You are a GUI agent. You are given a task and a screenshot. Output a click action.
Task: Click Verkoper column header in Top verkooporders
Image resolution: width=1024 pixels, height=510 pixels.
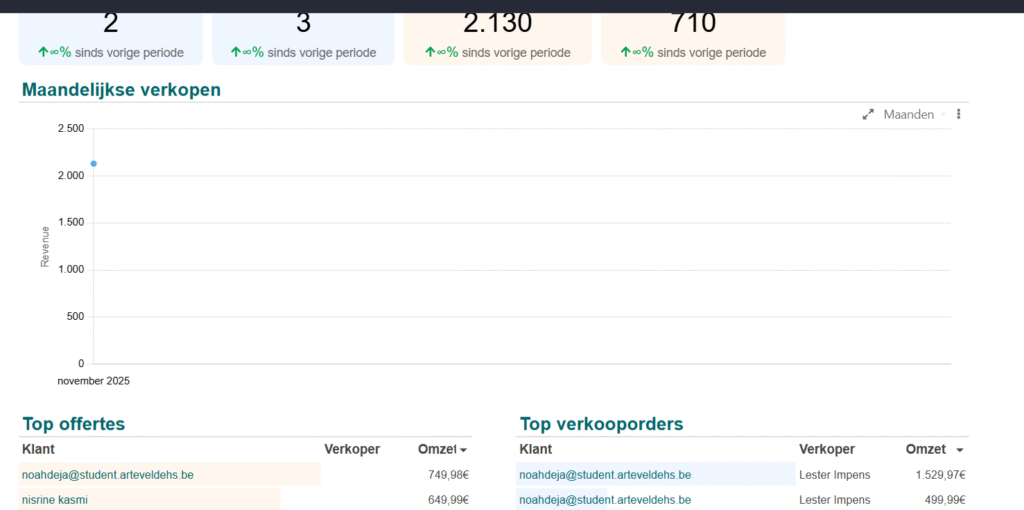pos(827,450)
